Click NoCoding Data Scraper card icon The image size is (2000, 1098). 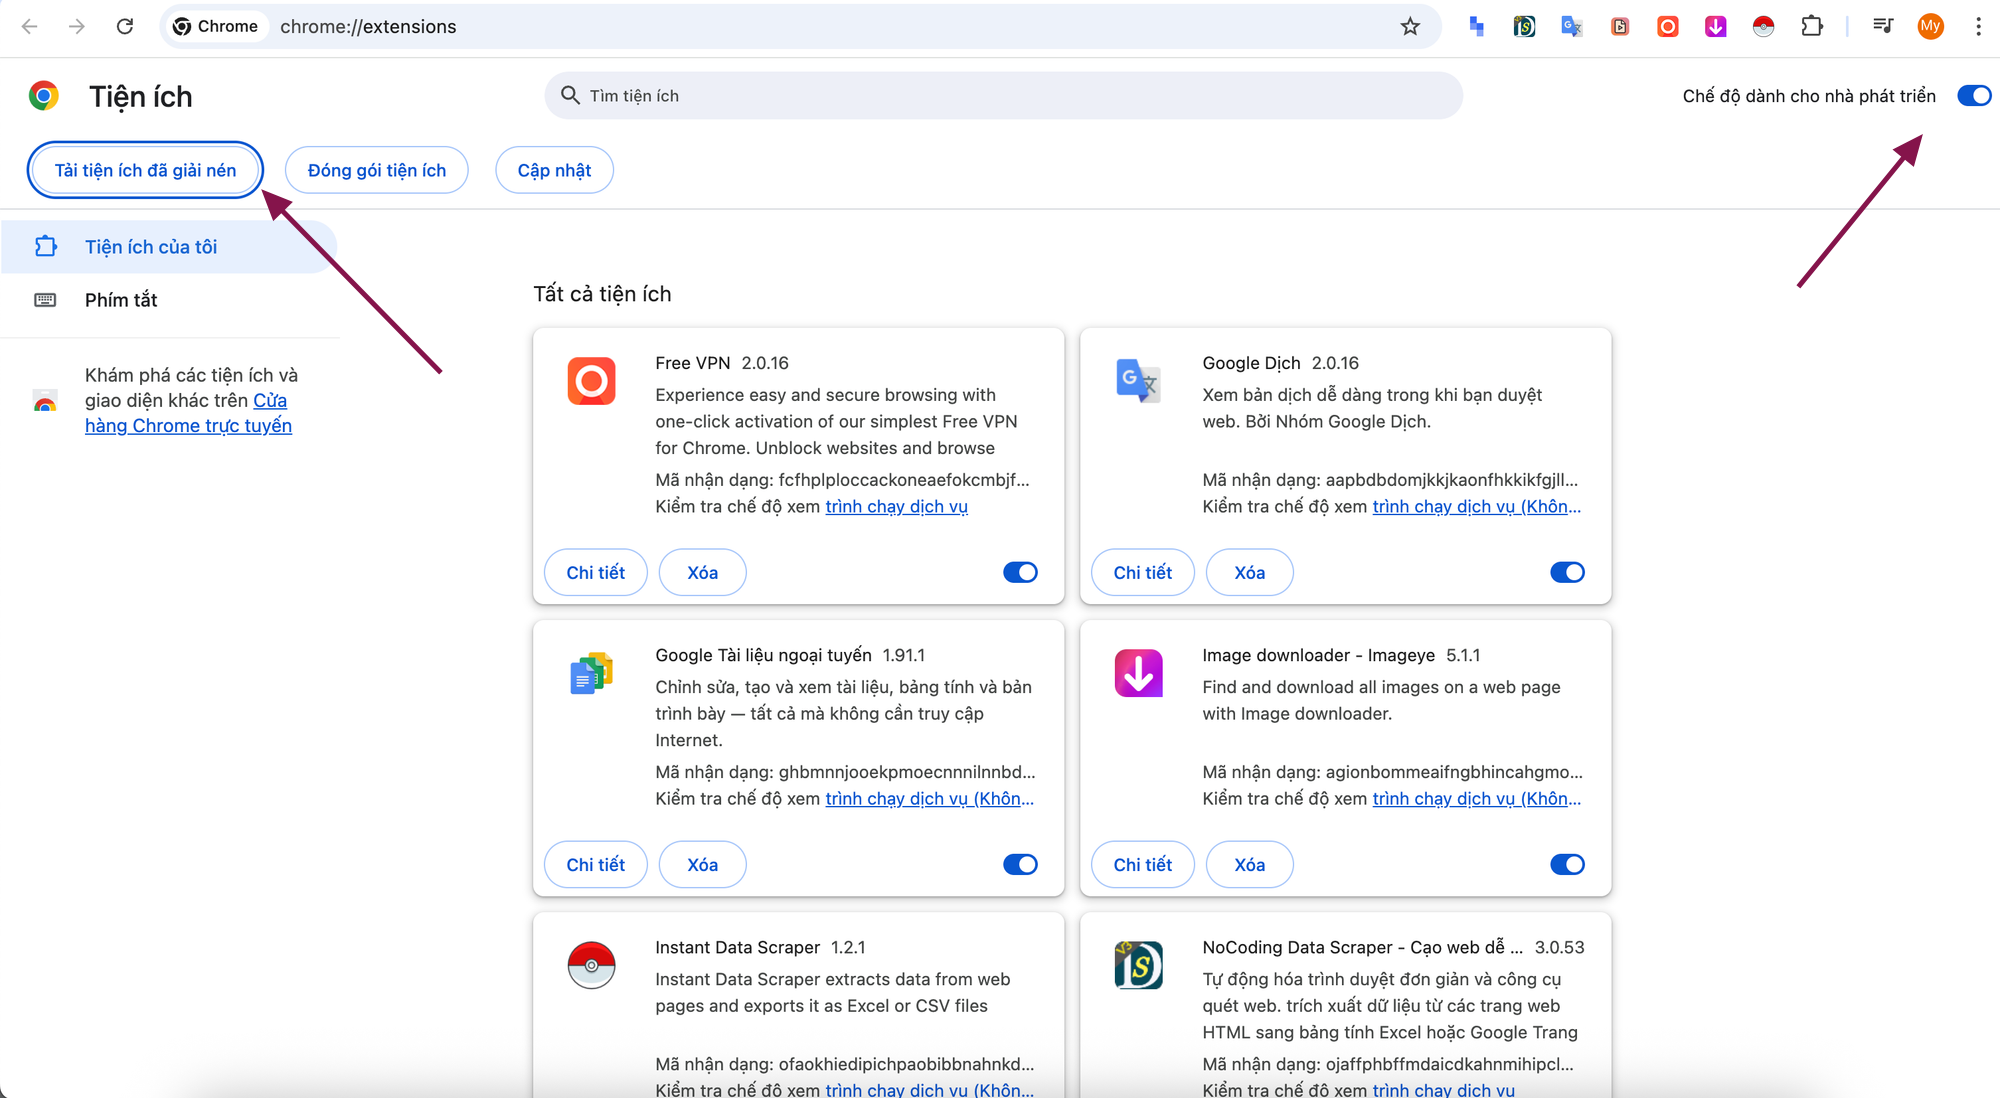click(1138, 965)
